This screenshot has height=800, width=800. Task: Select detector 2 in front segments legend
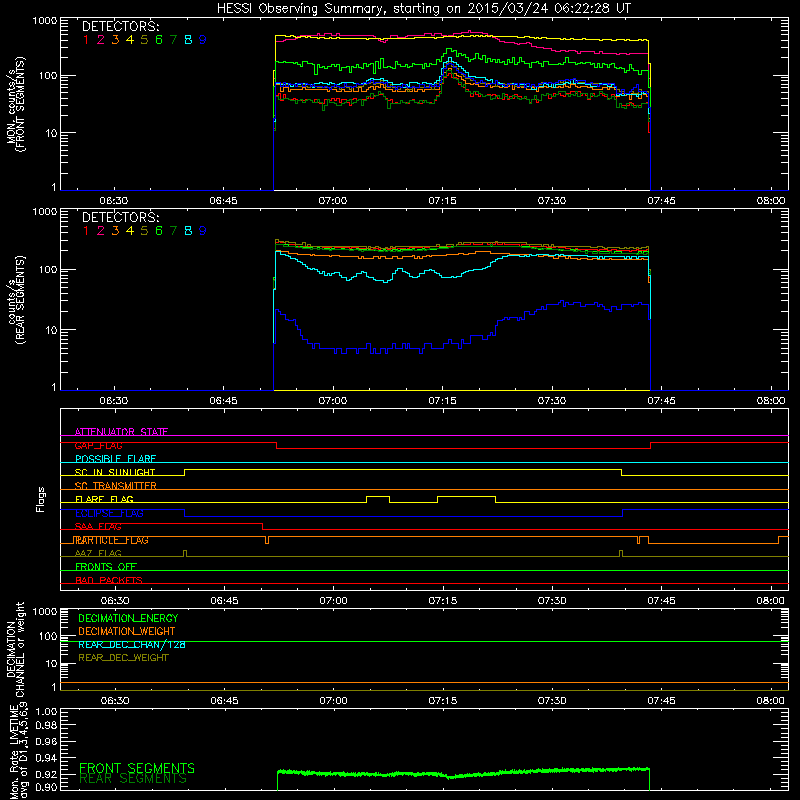[x=101, y=40]
